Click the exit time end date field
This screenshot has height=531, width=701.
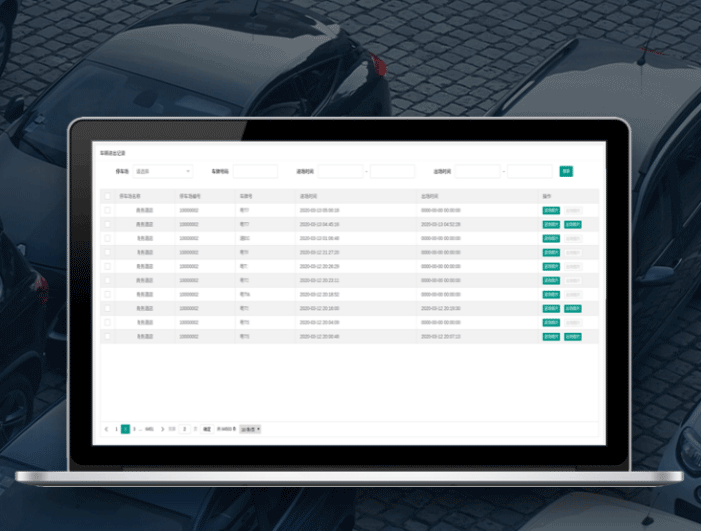tap(530, 171)
